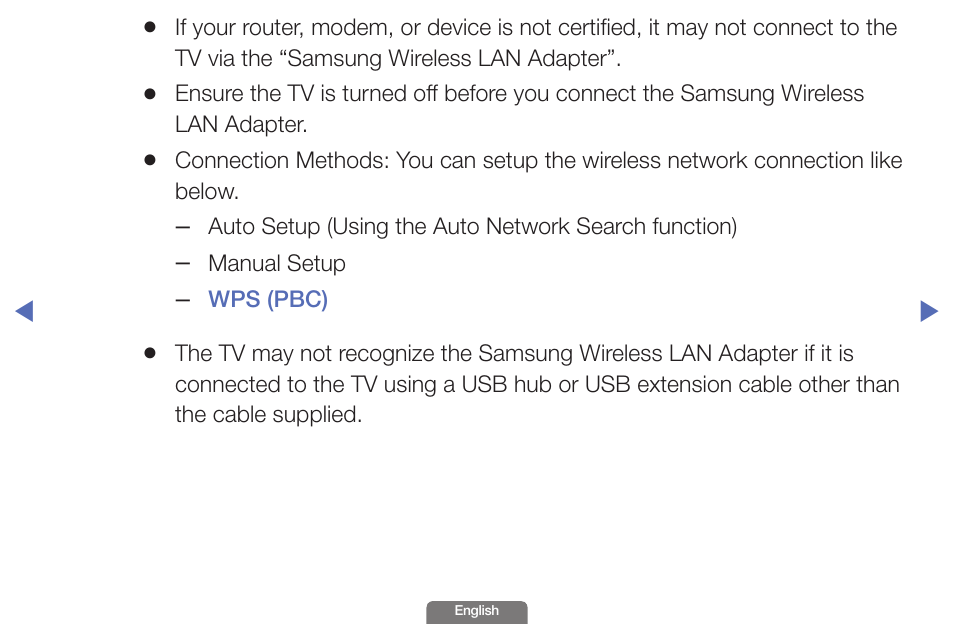Click the dash before WPS (PBC)

tap(183, 300)
